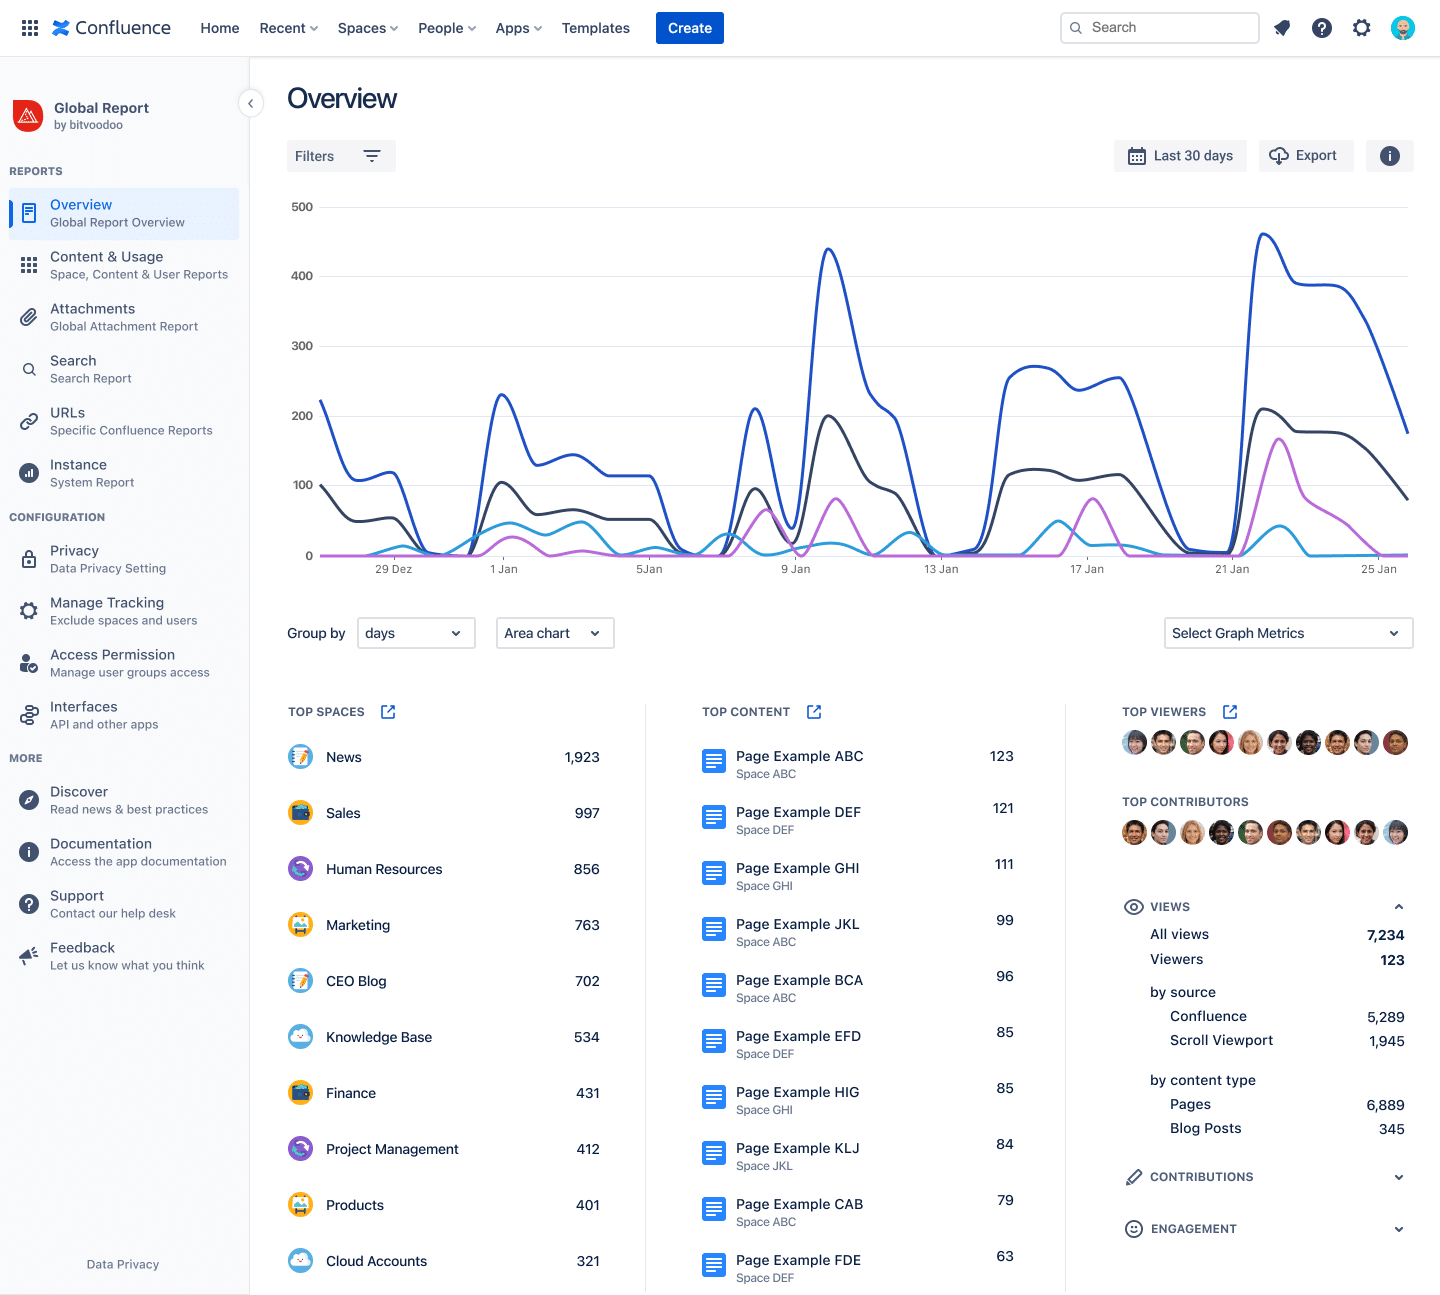The height and width of the screenshot is (1295, 1440).
Task: Open Access Permission configuration
Action: click(x=112, y=662)
